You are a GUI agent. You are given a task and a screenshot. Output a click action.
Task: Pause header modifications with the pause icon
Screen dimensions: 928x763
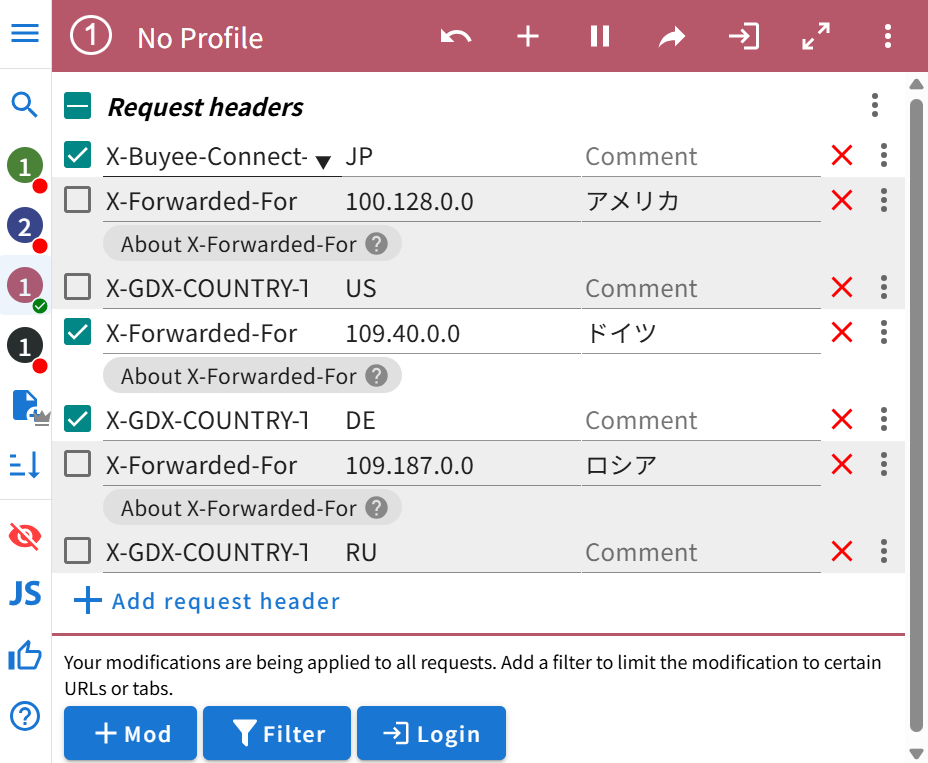tap(600, 37)
